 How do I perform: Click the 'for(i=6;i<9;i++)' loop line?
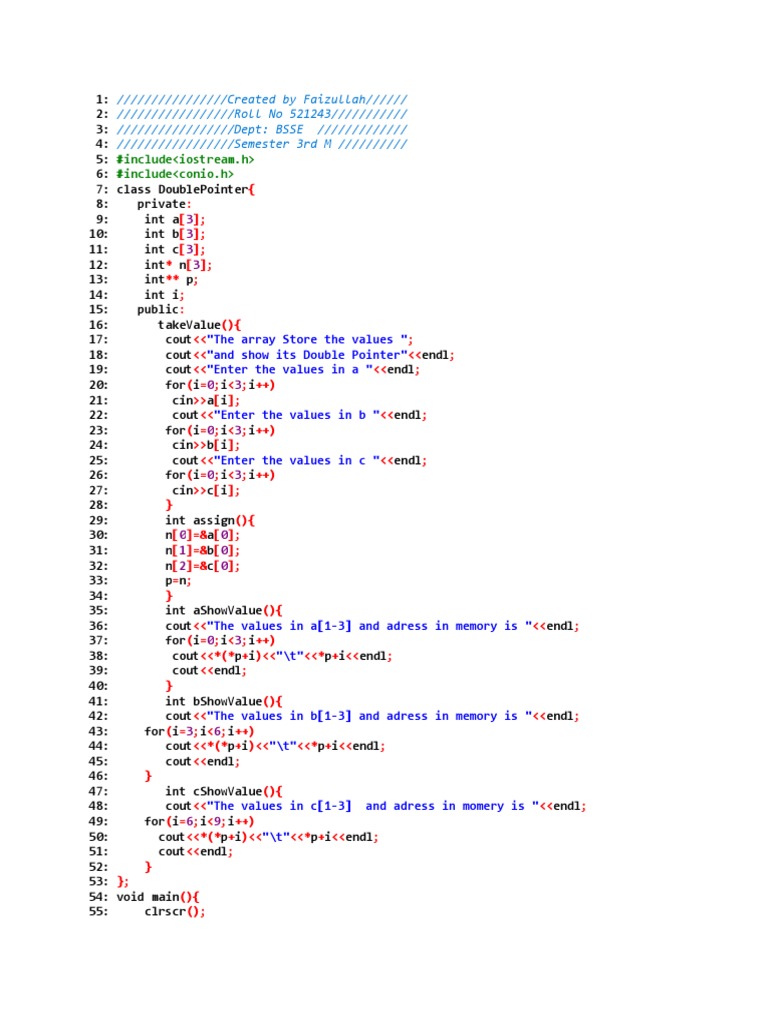pyautogui.click(x=199, y=822)
